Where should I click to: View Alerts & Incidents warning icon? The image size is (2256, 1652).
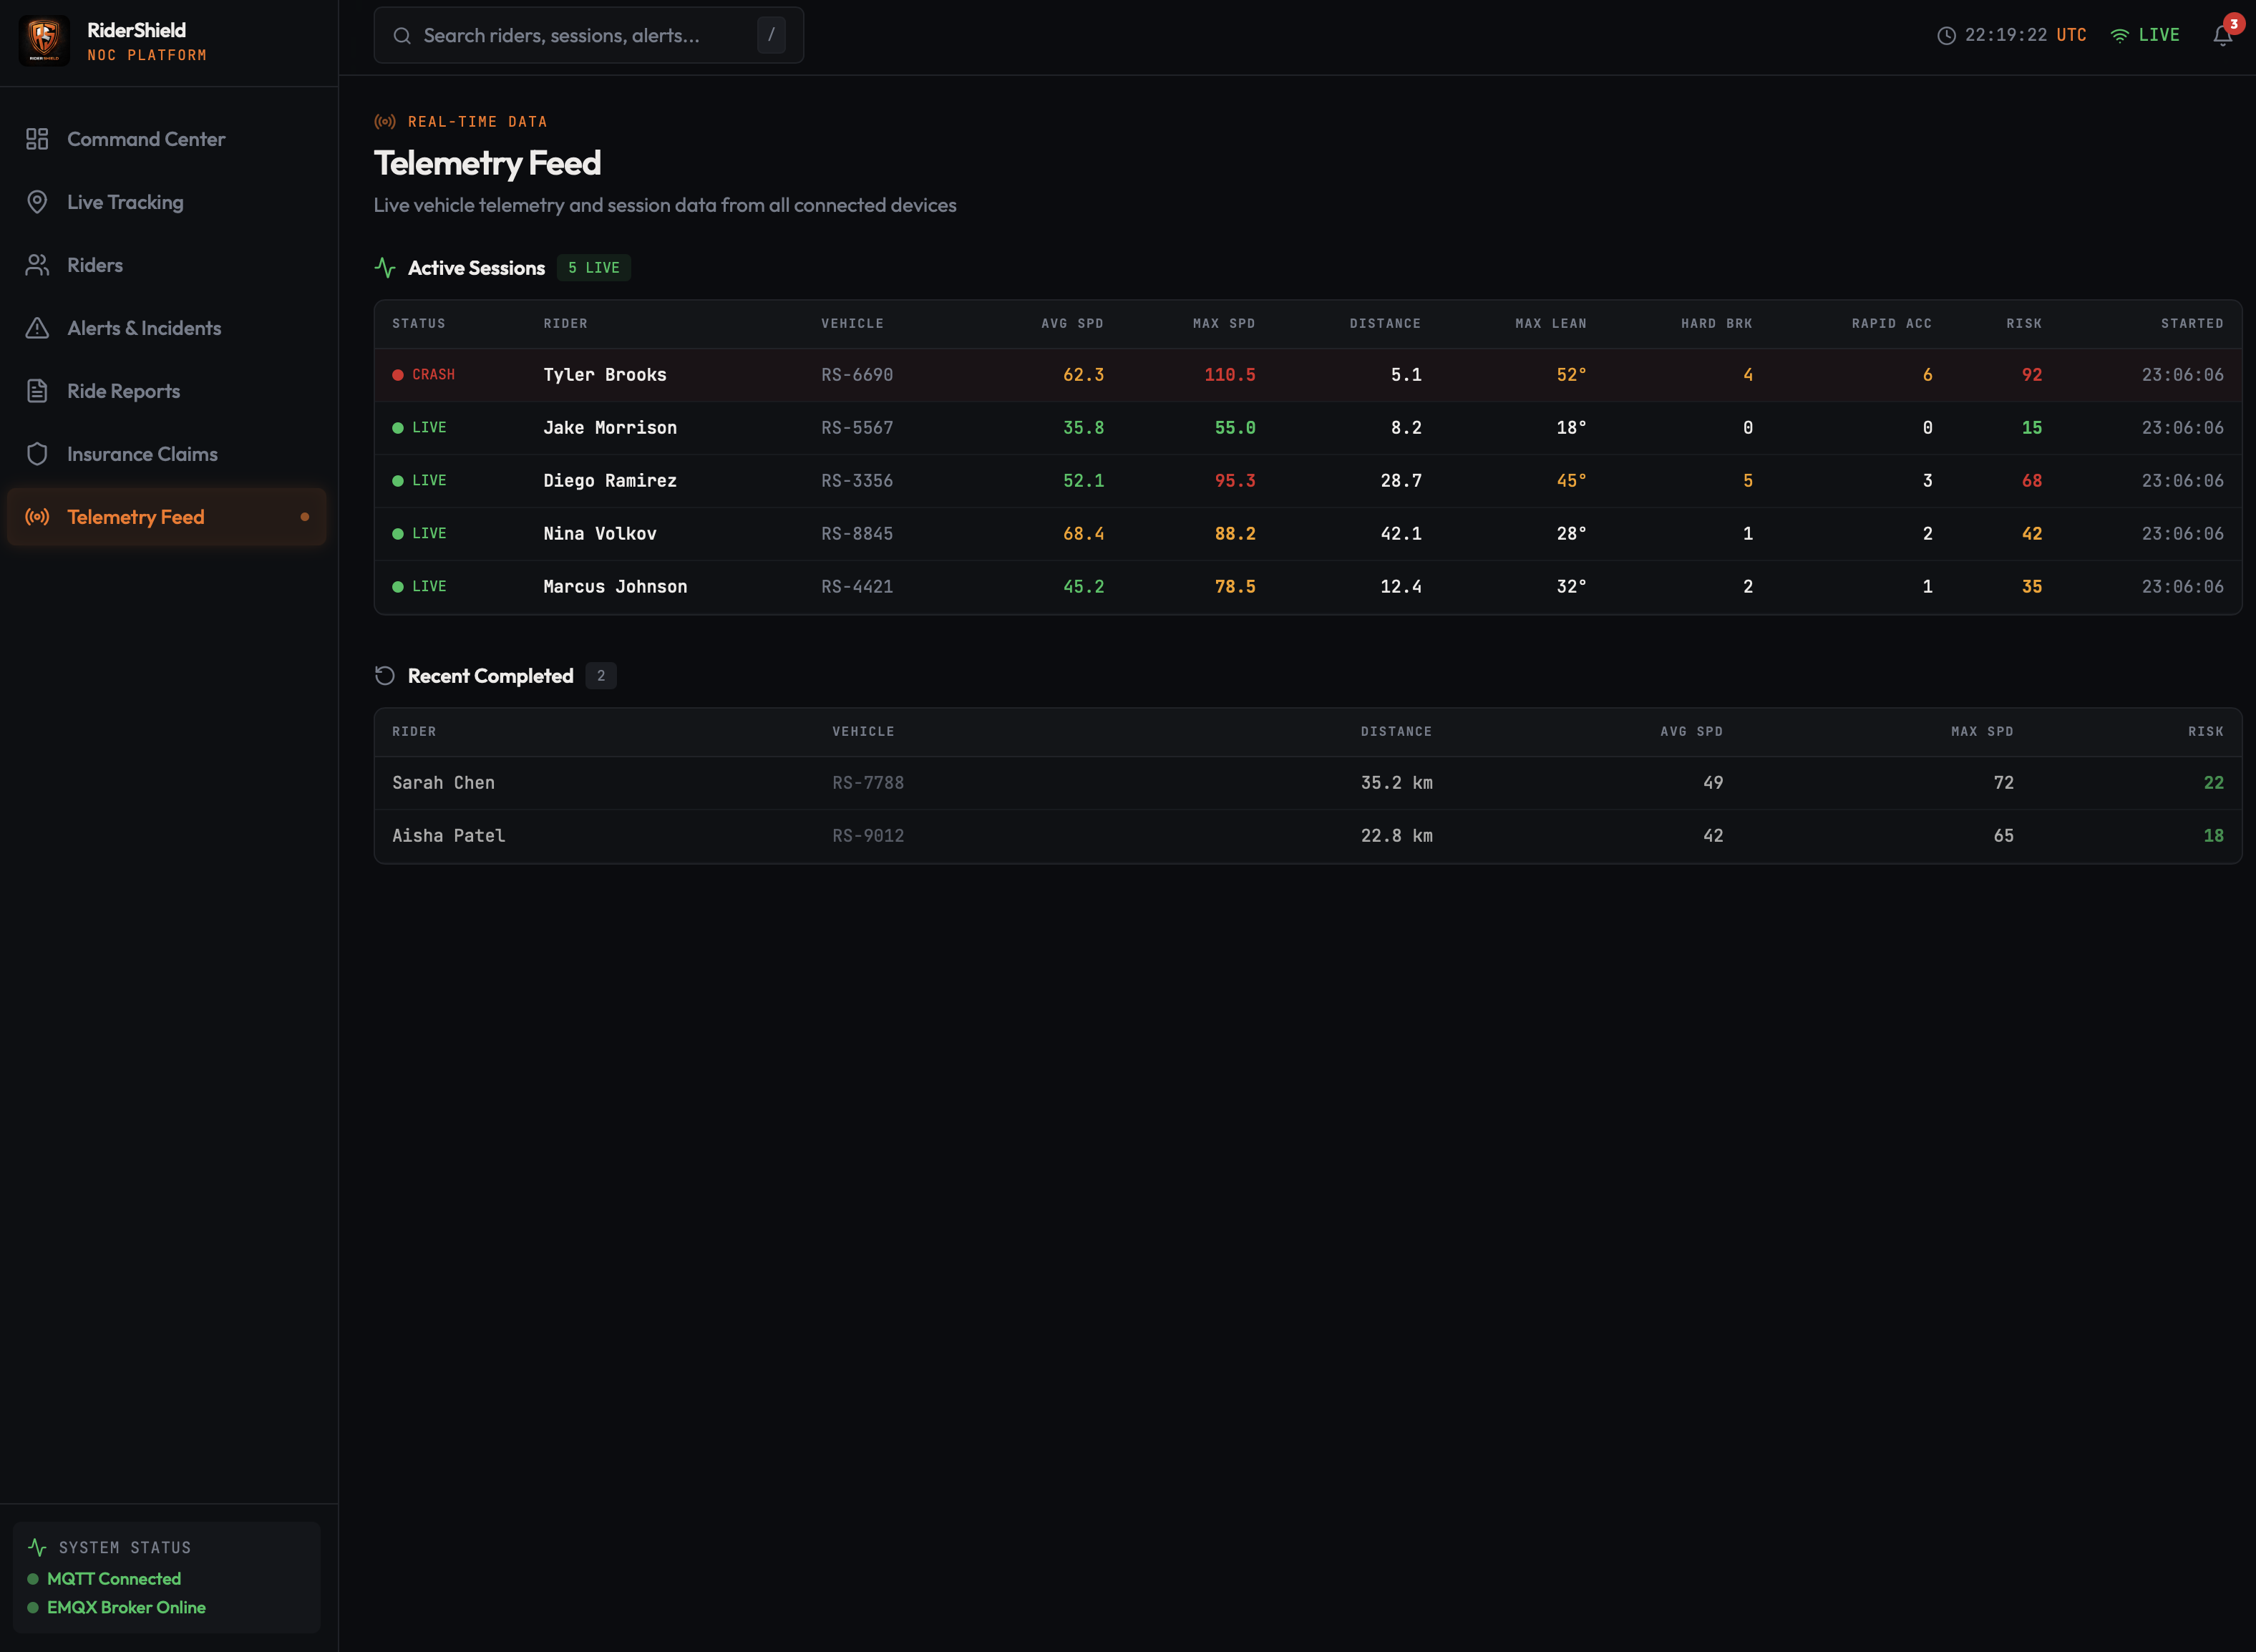click(37, 327)
